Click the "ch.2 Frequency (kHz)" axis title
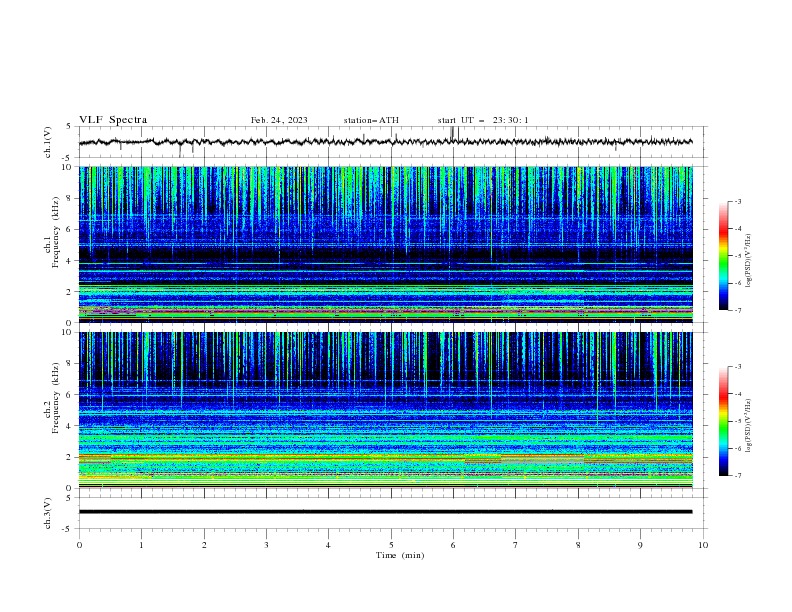 click(x=52, y=398)
